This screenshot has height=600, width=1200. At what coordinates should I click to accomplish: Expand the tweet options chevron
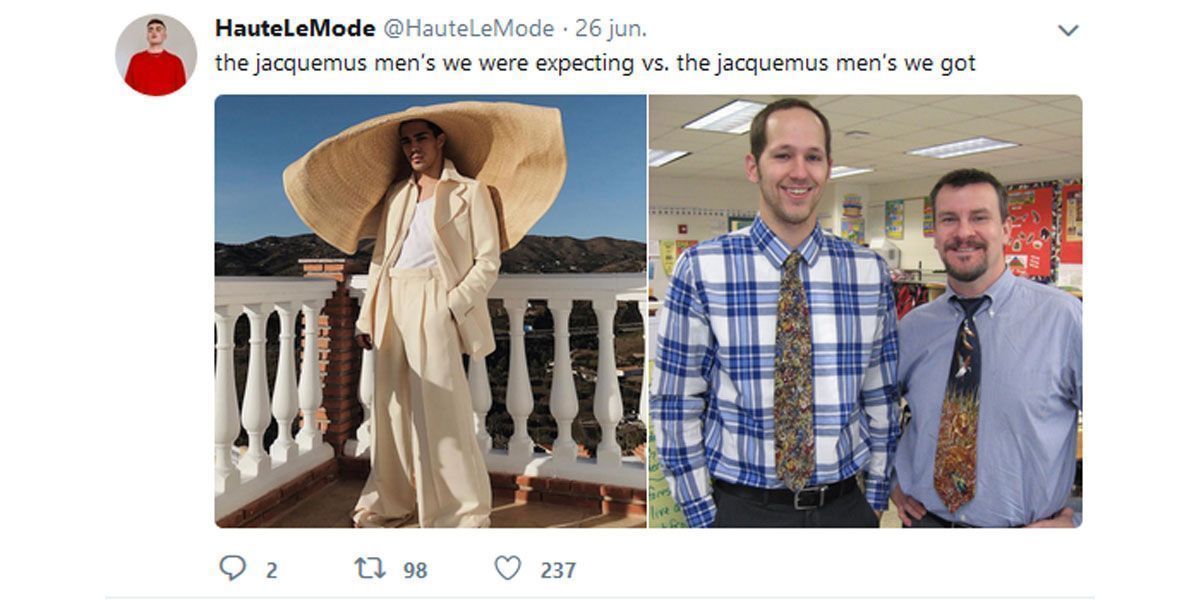pyautogui.click(x=1068, y=30)
